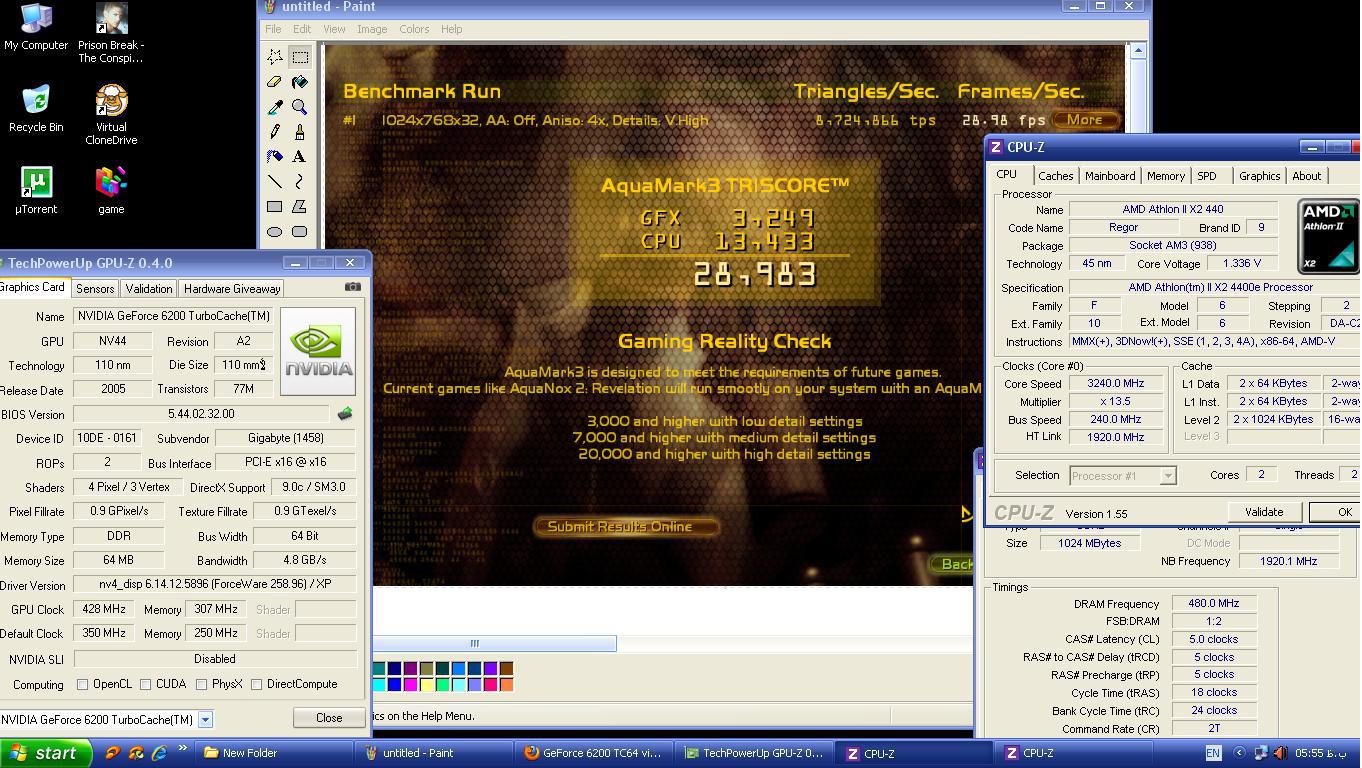Open the Hardware Giveaway tab in GPU-Z
Screen dimensions: 1362x768
(x=232, y=288)
